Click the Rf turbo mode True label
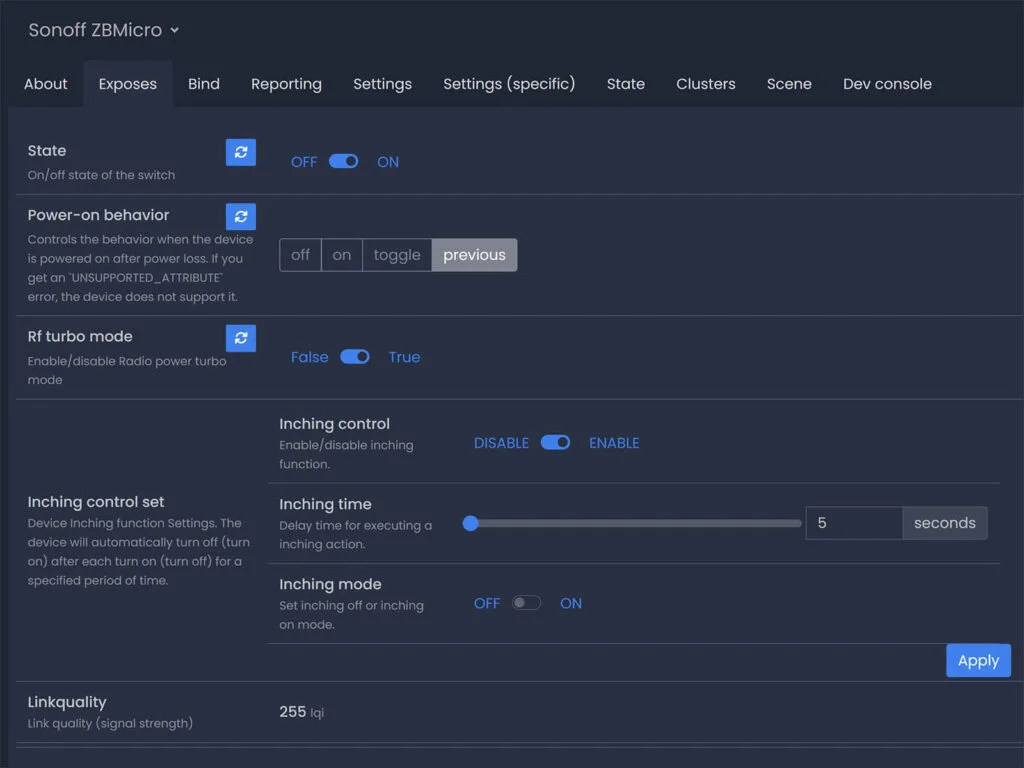Image resolution: width=1024 pixels, height=768 pixels. pos(404,357)
